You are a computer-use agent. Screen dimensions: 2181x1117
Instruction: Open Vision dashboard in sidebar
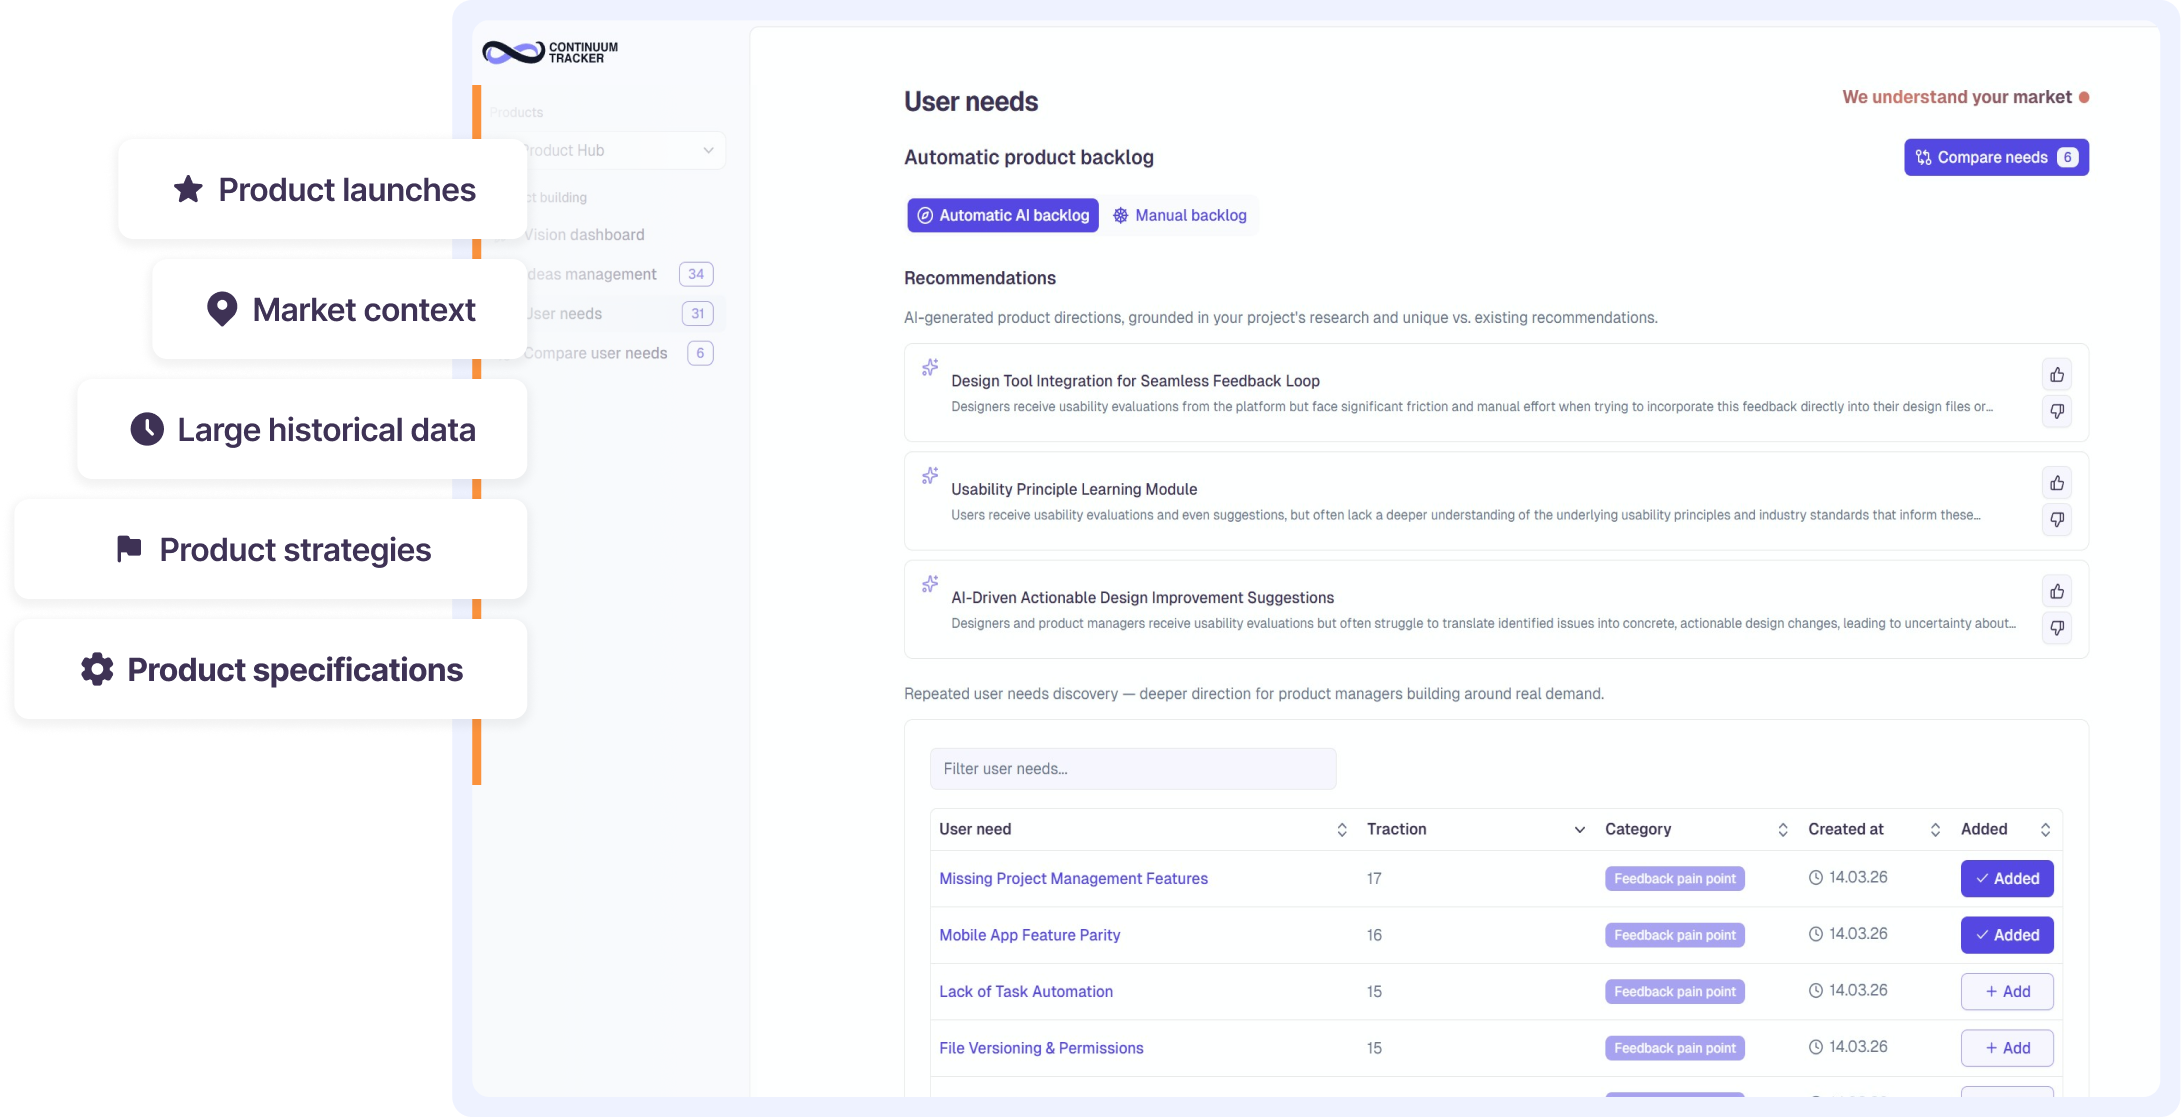(x=585, y=234)
